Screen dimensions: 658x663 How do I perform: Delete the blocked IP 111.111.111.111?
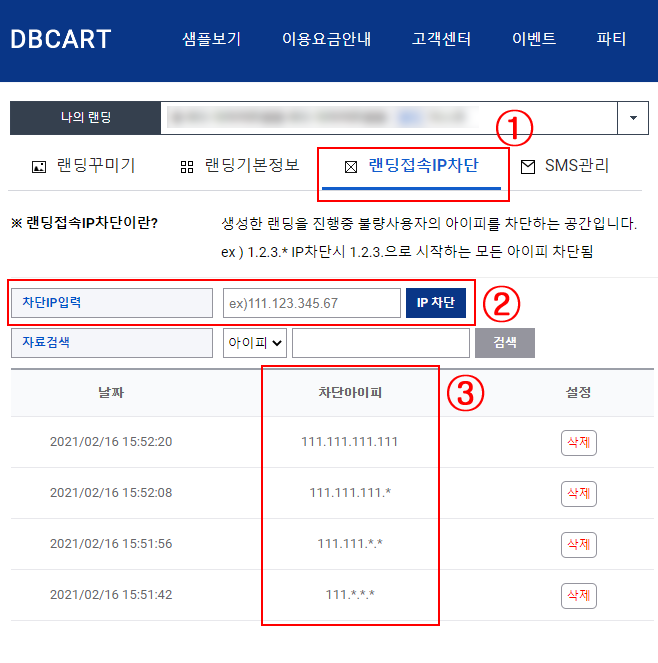578,442
